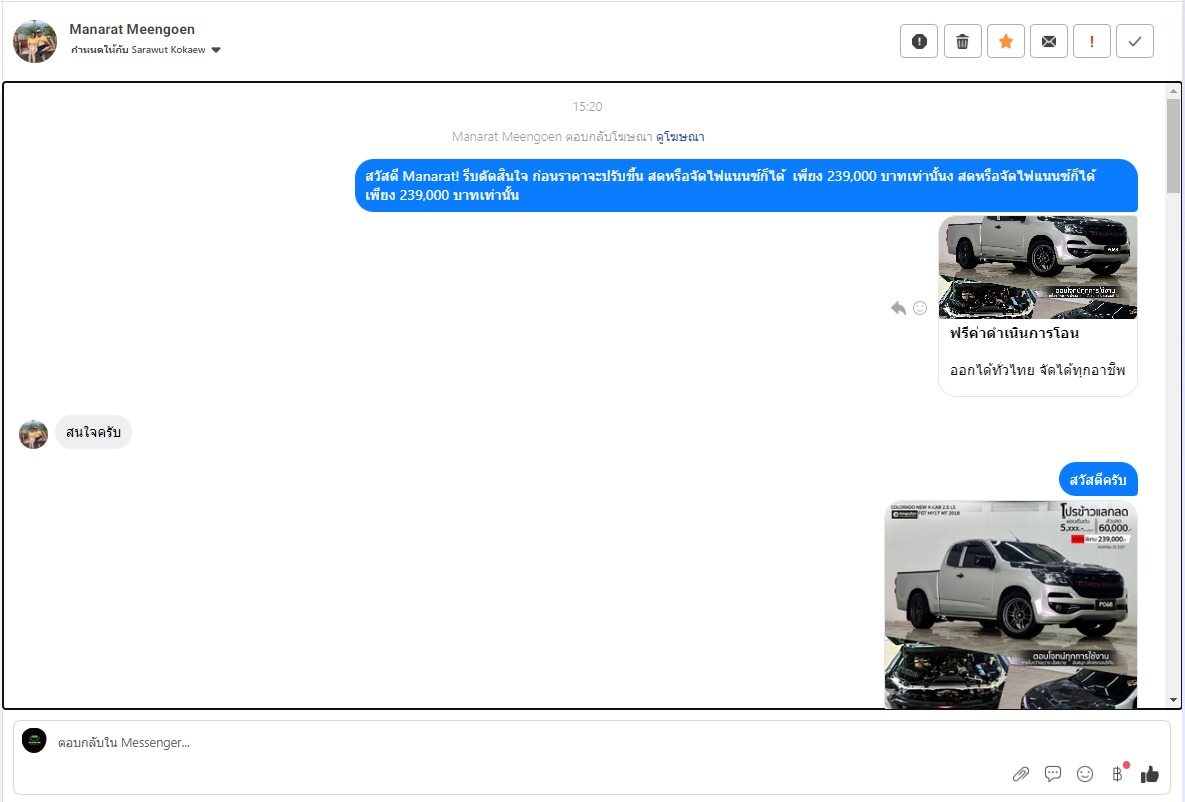Flag conversation with red exclamation icon

coord(1091,42)
